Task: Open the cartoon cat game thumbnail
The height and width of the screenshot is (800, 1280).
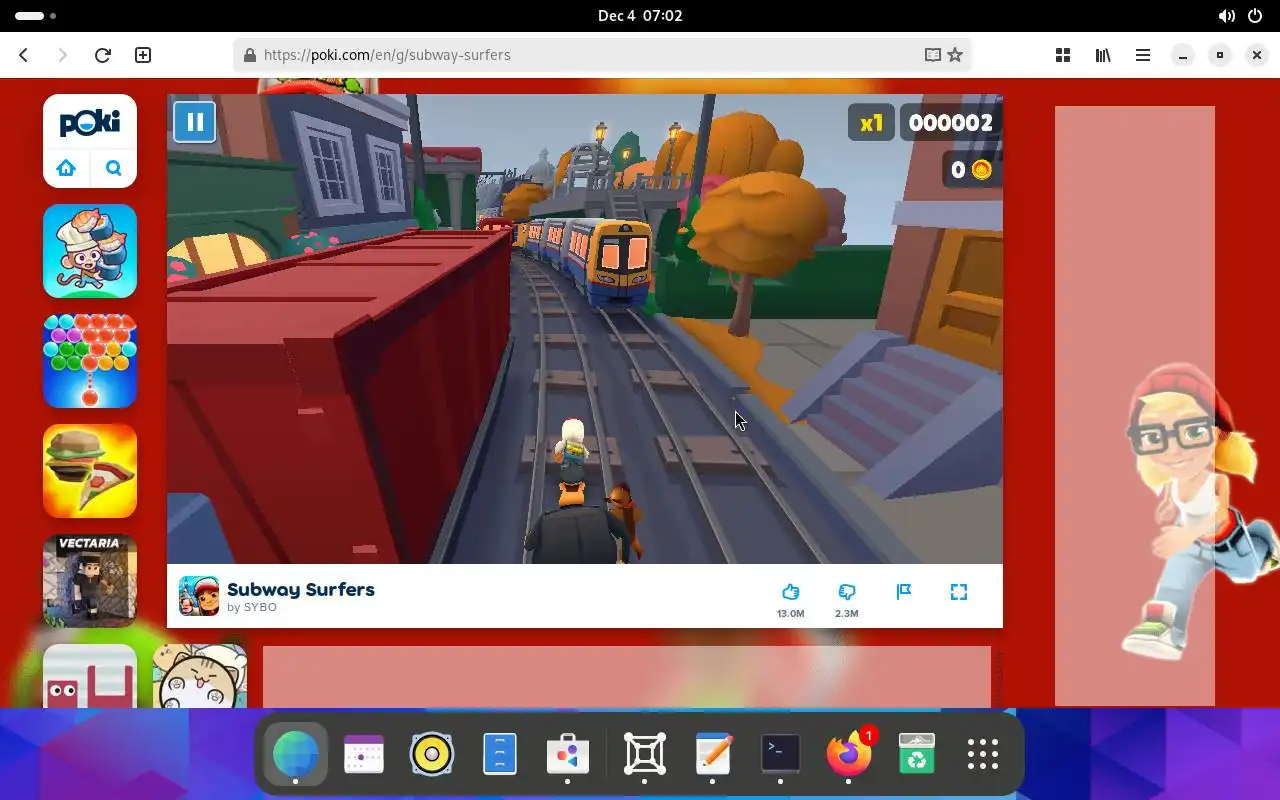Action: [x=200, y=676]
